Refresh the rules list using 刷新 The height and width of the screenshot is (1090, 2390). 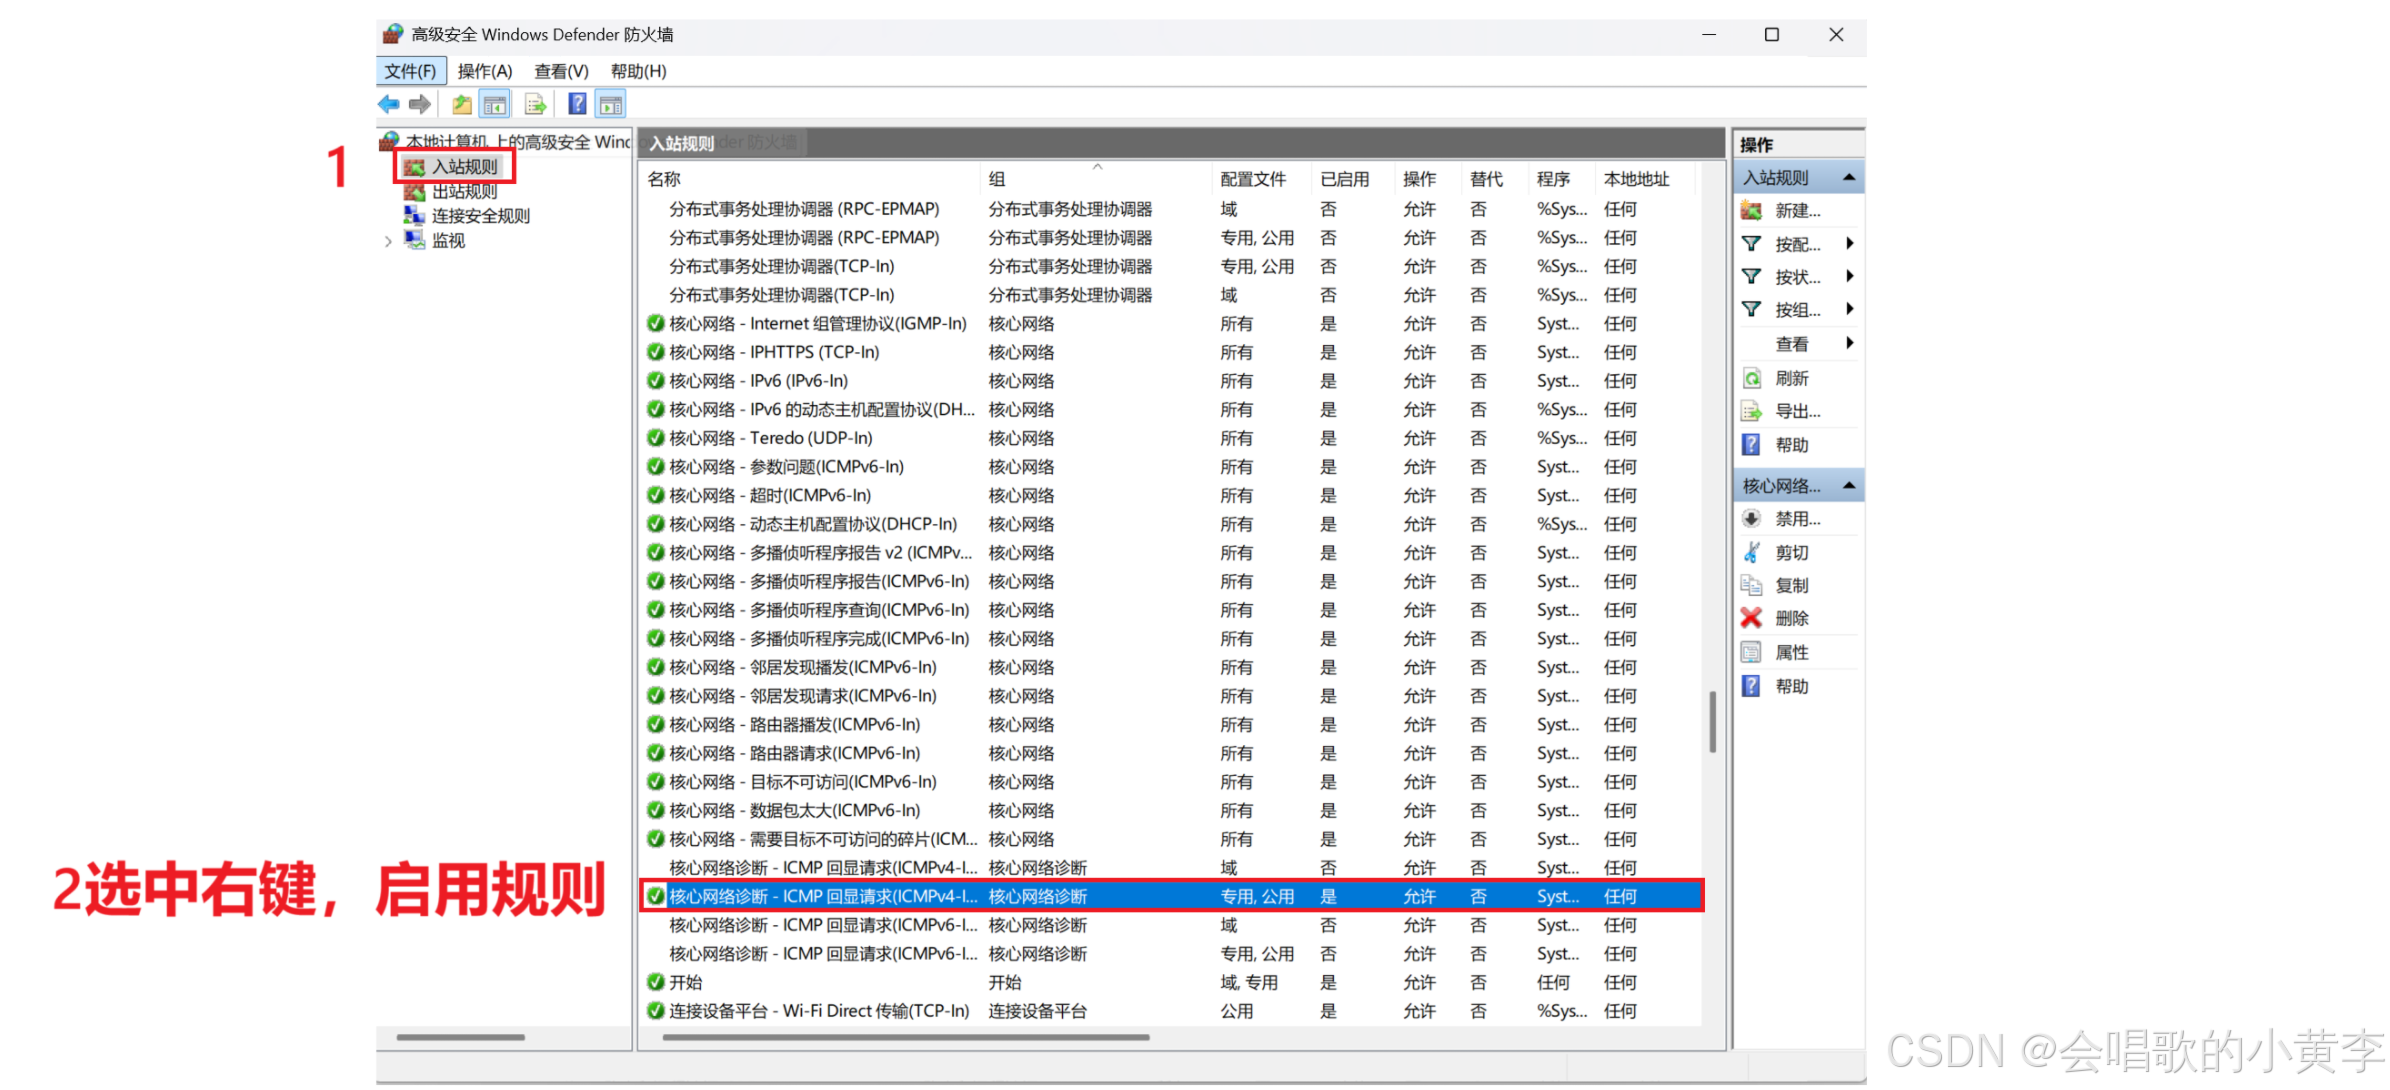point(1792,377)
